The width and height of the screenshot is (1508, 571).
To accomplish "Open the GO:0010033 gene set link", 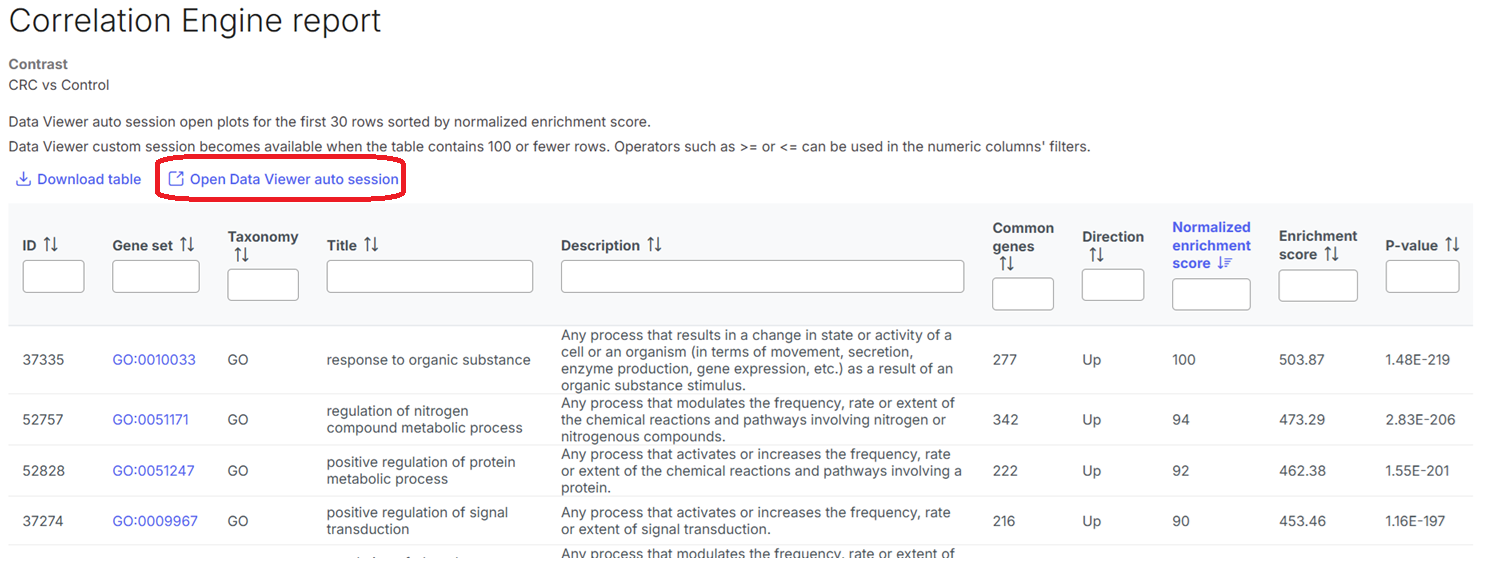I will pos(154,360).
